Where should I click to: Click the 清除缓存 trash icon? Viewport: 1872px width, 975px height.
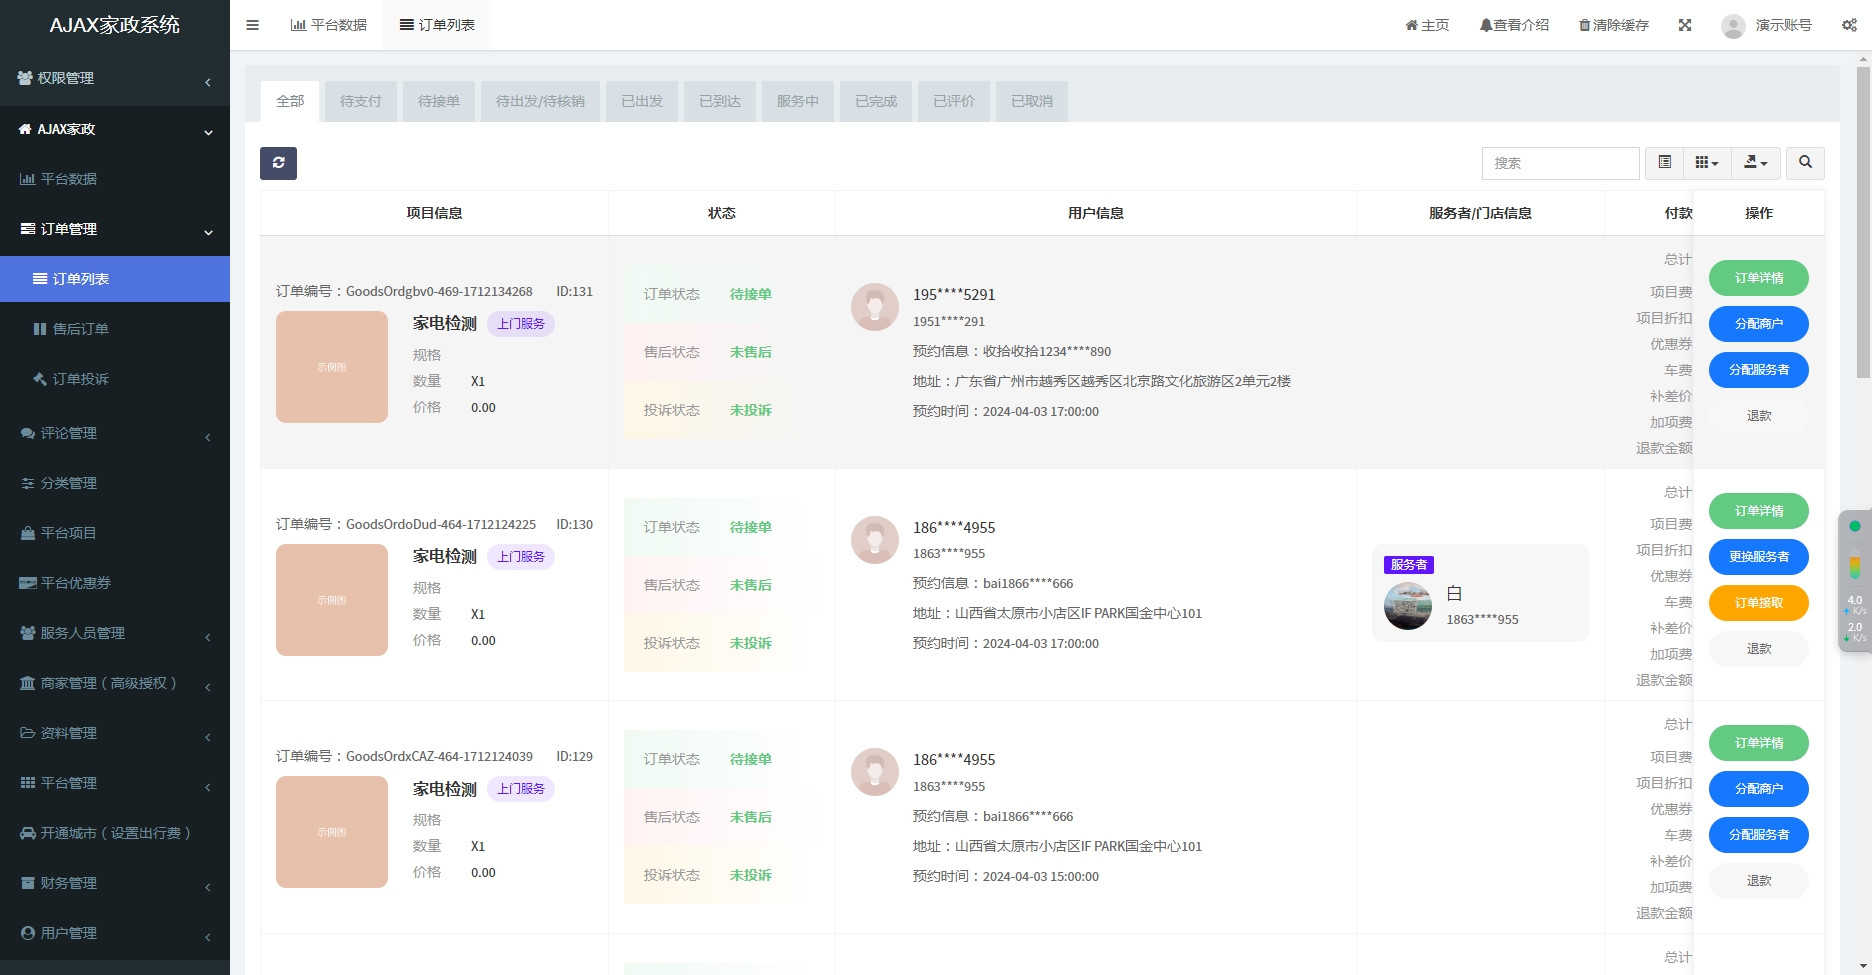pos(1584,25)
